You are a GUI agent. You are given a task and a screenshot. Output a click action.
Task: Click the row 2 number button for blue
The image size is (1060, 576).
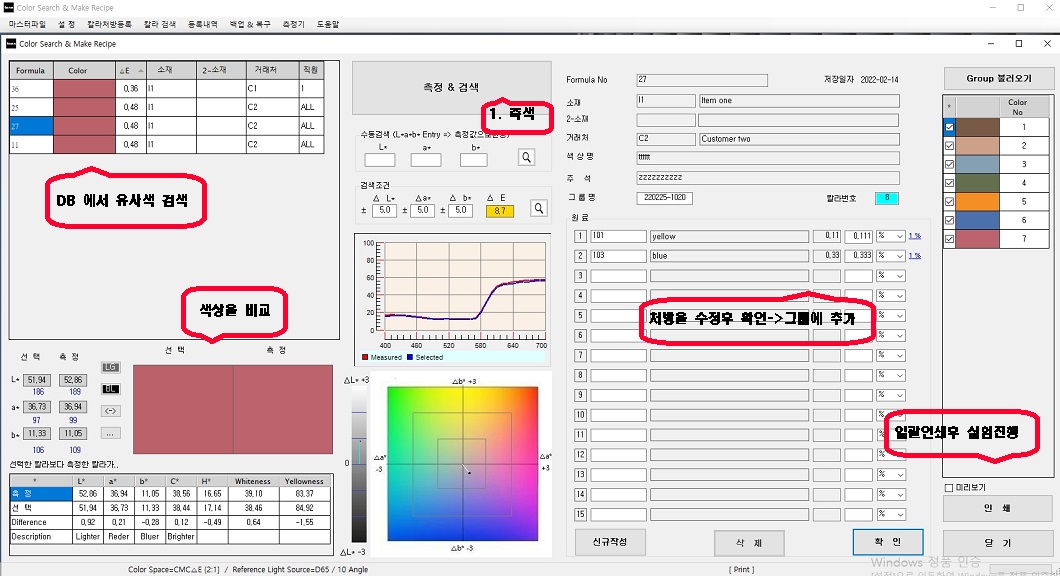[x=580, y=256]
